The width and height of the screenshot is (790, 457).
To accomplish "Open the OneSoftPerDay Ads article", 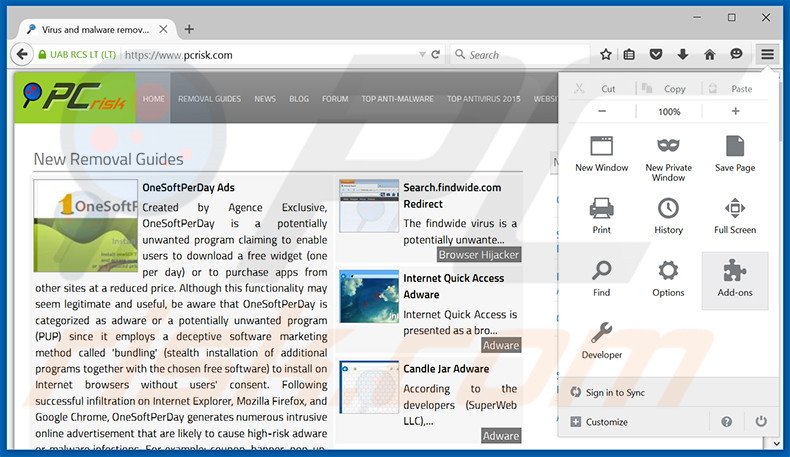I will (x=188, y=187).
